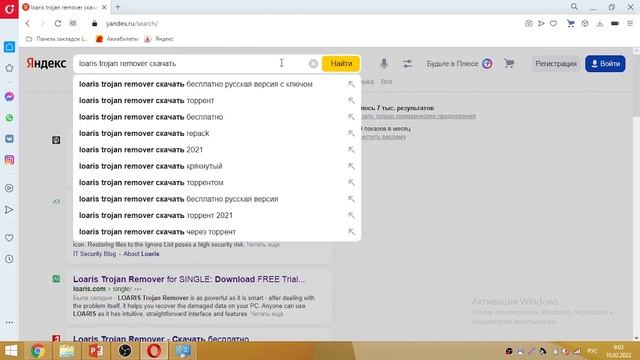This screenshot has width=640, height=360.
Task: Open Windows Start menu
Action: pos(10,351)
